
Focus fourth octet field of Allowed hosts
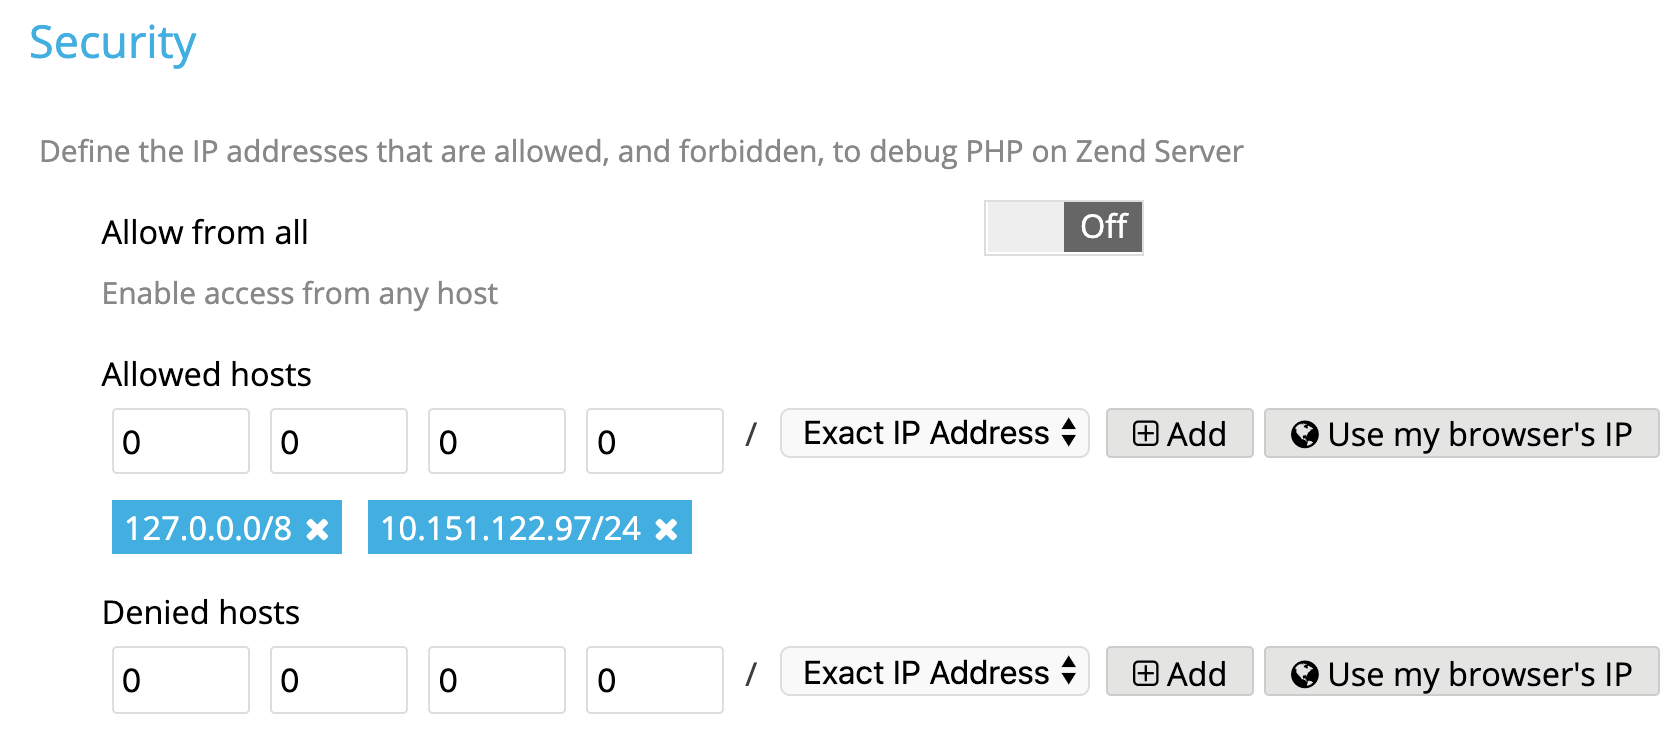tap(655, 441)
